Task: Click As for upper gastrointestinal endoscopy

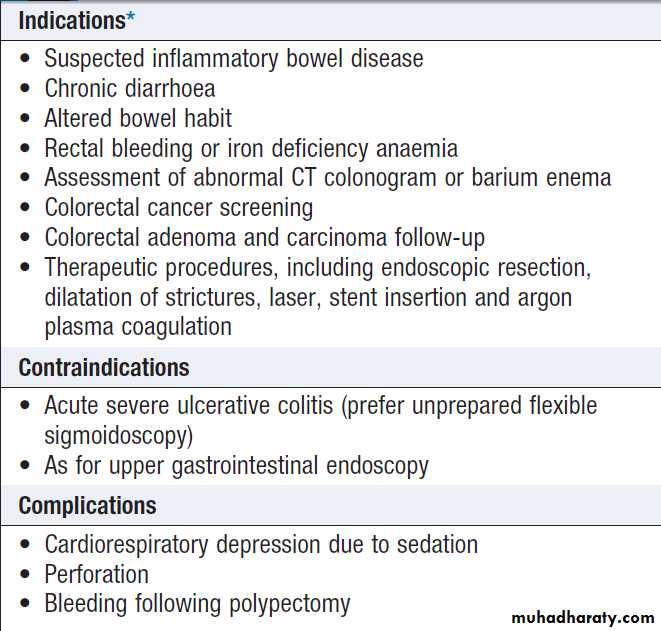Action: click(236, 465)
